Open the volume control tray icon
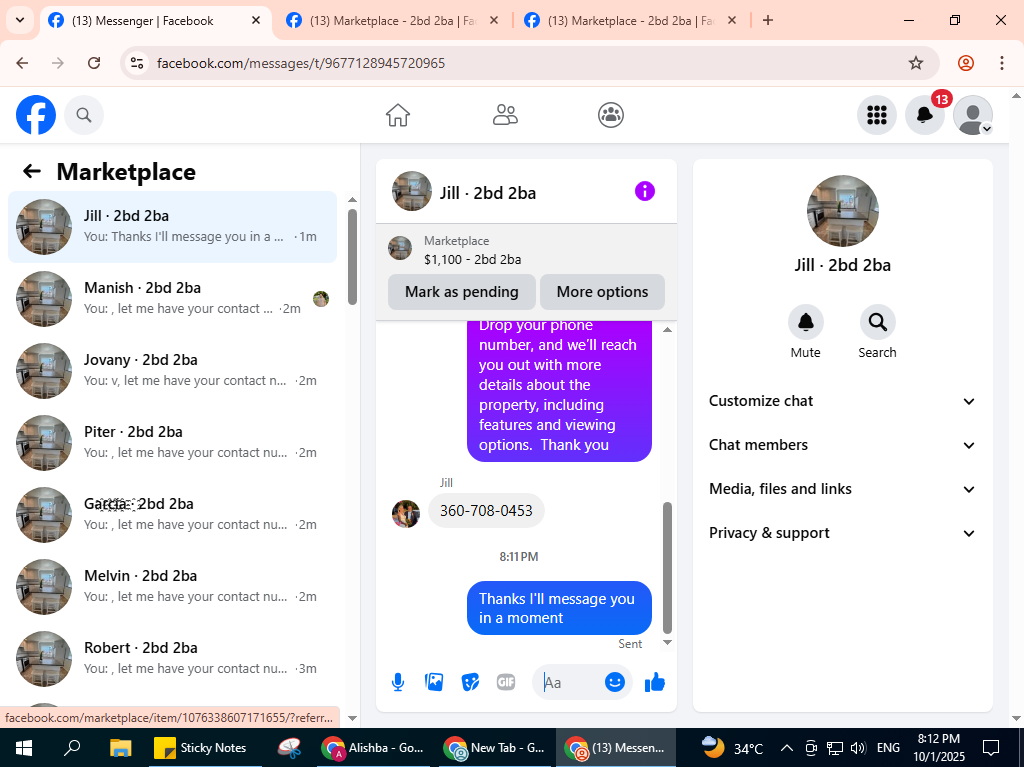The width and height of the screenshot is (1024, 767). click(x=858, y=747)
